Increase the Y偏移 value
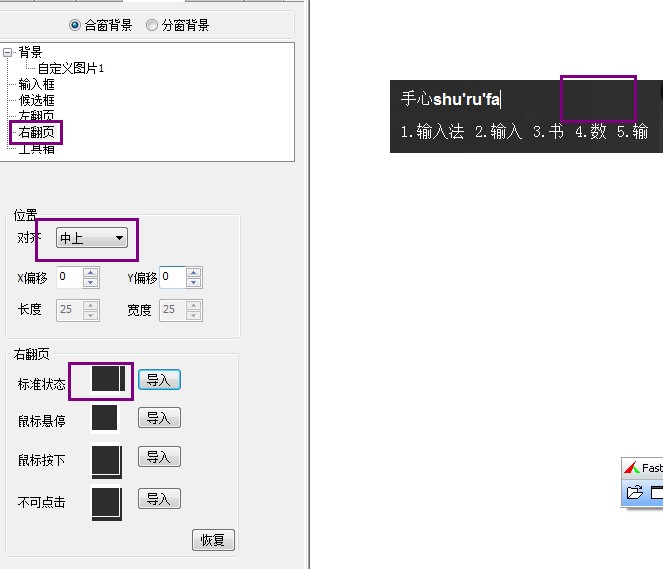 click(194, 272)
